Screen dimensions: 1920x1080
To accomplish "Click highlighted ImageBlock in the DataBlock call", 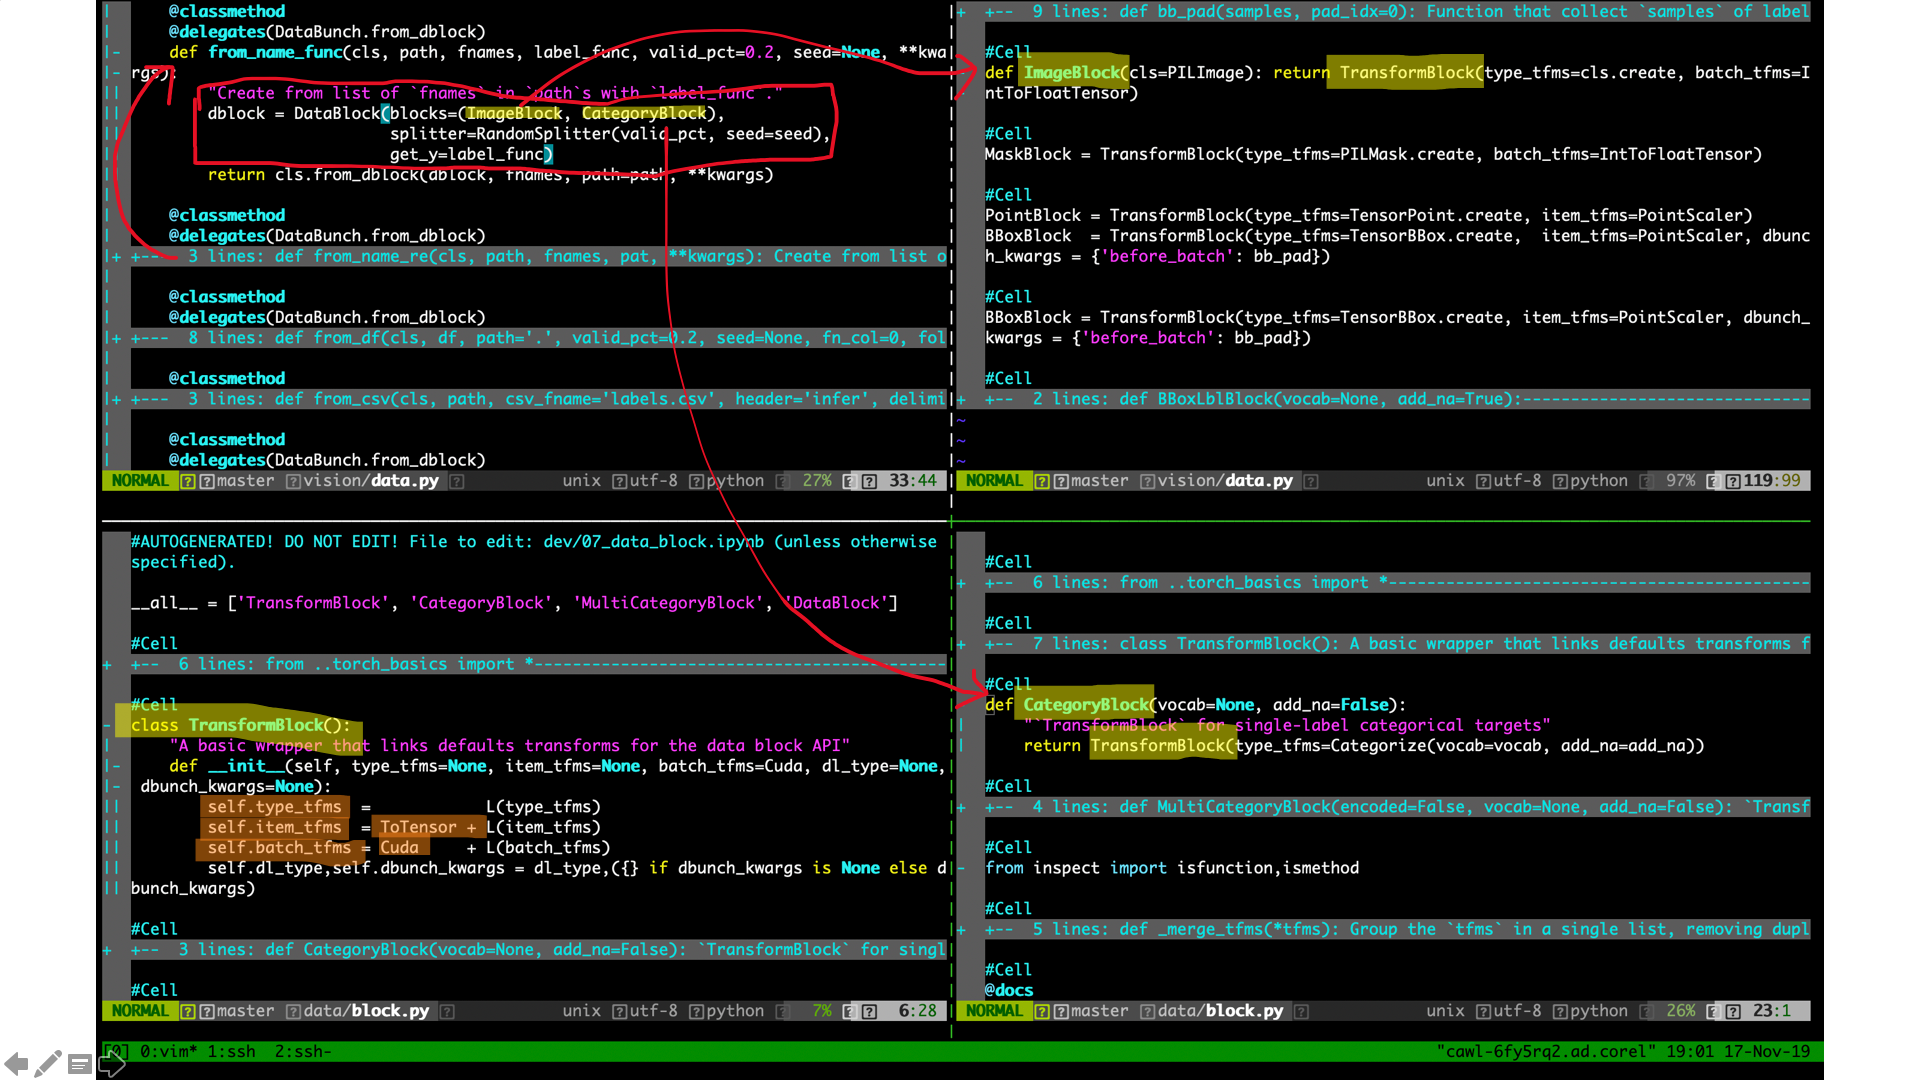I will pyautogui.click(x=514, y=114).
